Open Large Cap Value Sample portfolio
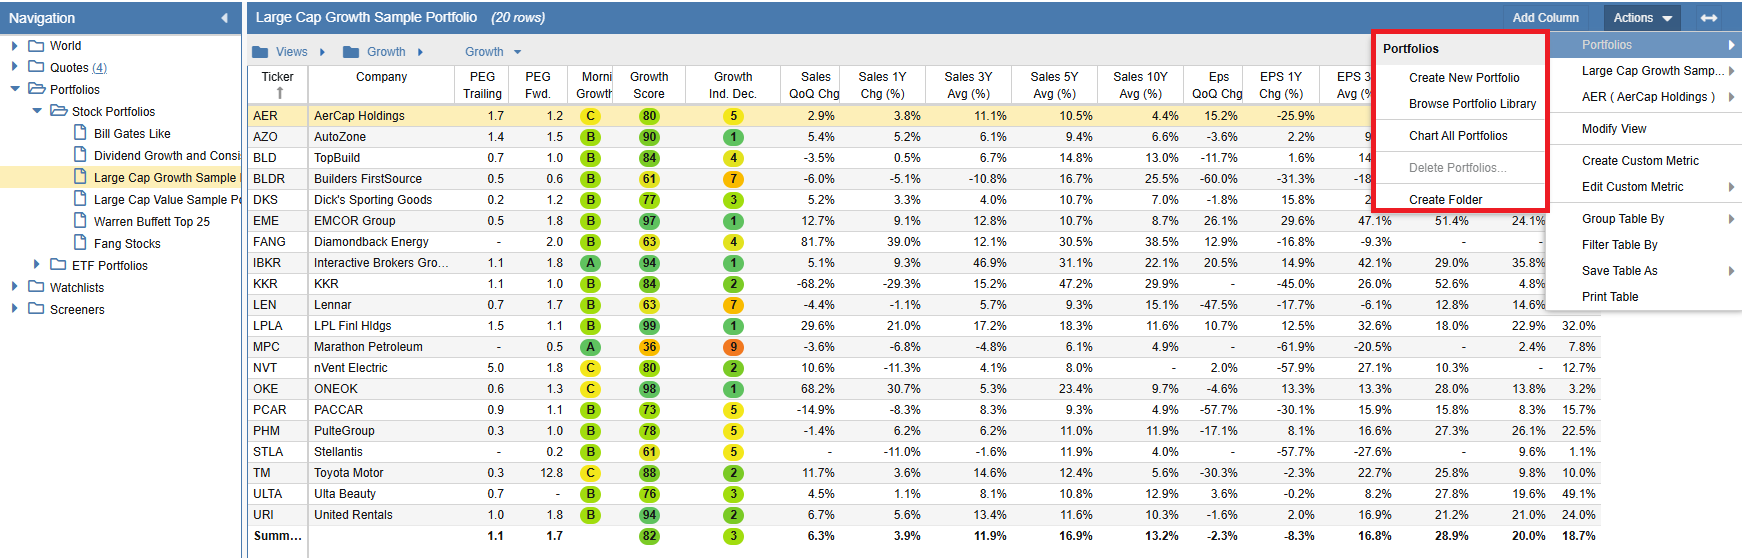1746x558 pixels. (x=167, y=200)
